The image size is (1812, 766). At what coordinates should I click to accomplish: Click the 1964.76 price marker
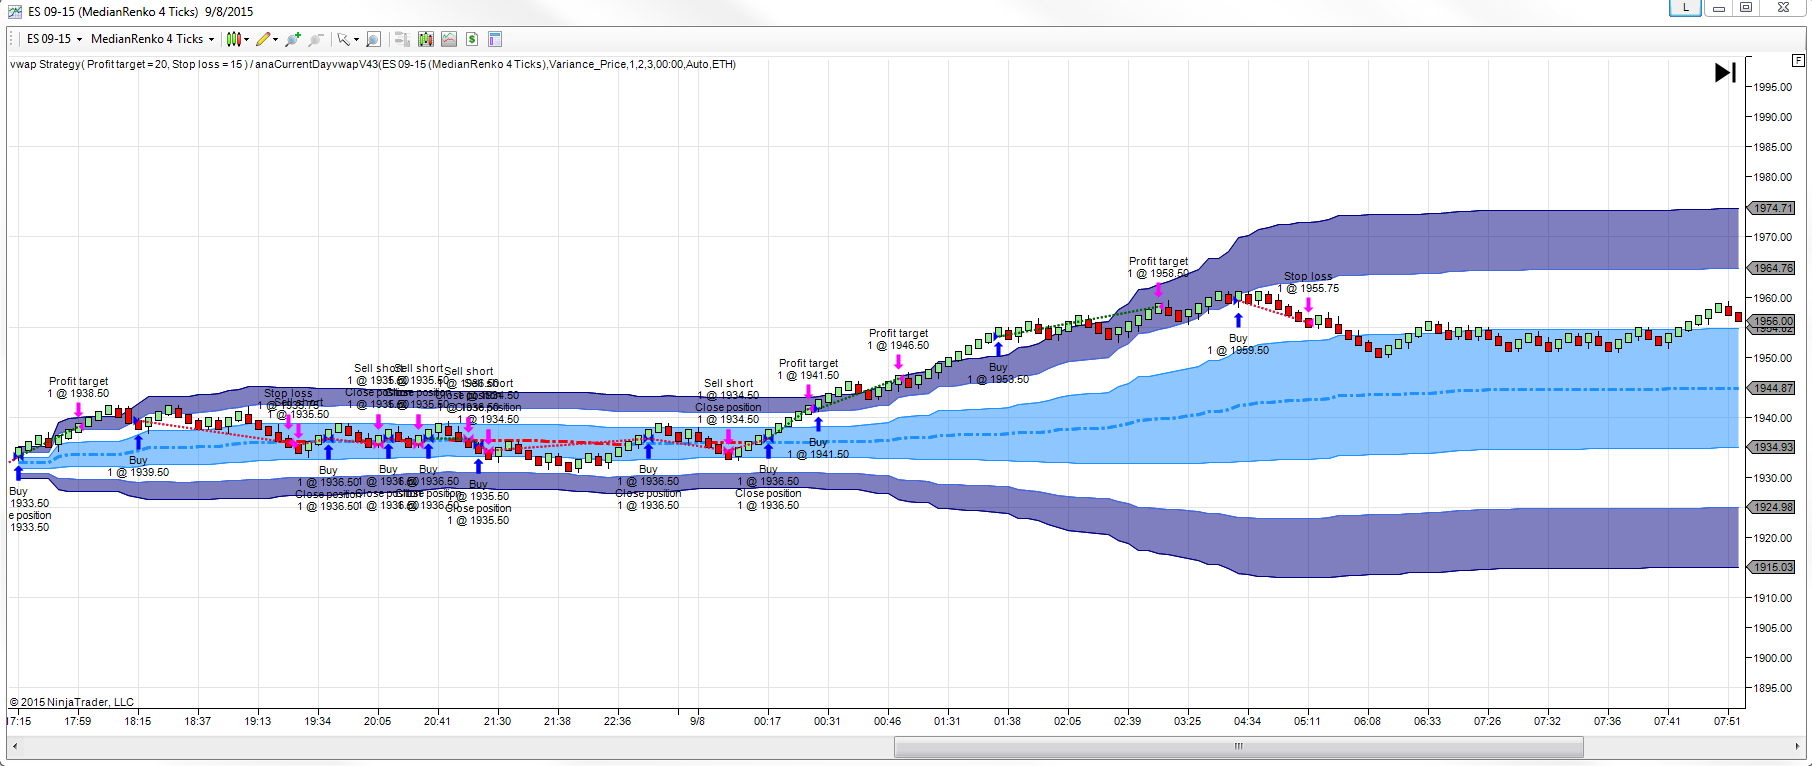coord(1772,268)
